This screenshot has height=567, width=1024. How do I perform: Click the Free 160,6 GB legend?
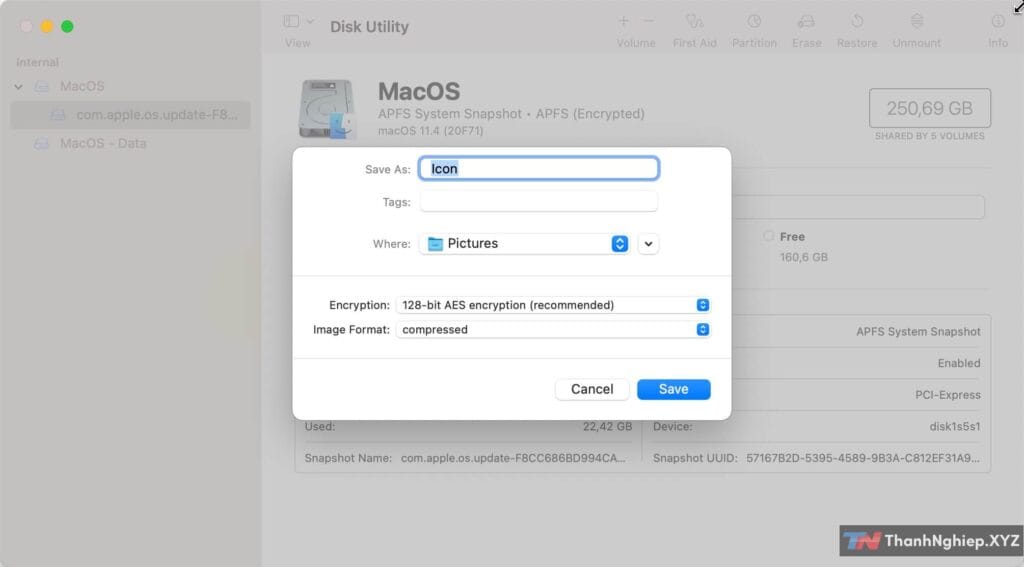(796, 246)
